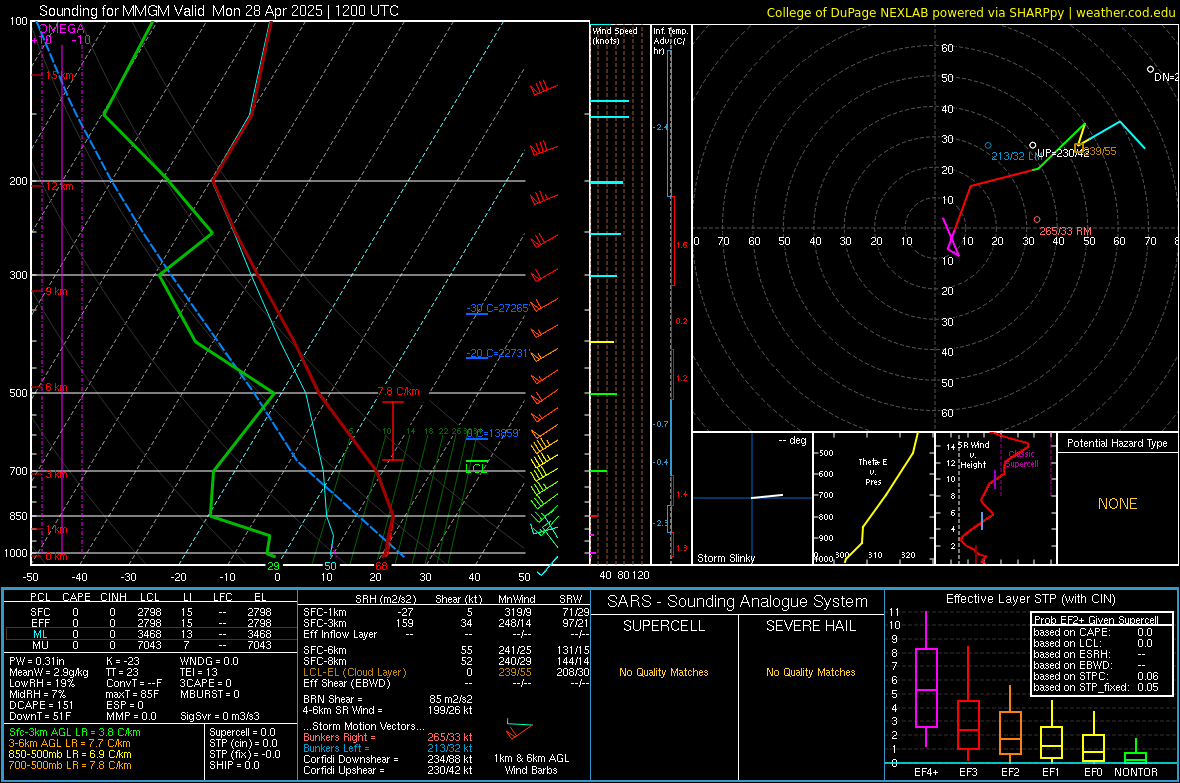Viewport: 1180px width, 783px height.
Task: Select the 'Inf. Temp. Adv.' panel header
Action: point(669,41)
